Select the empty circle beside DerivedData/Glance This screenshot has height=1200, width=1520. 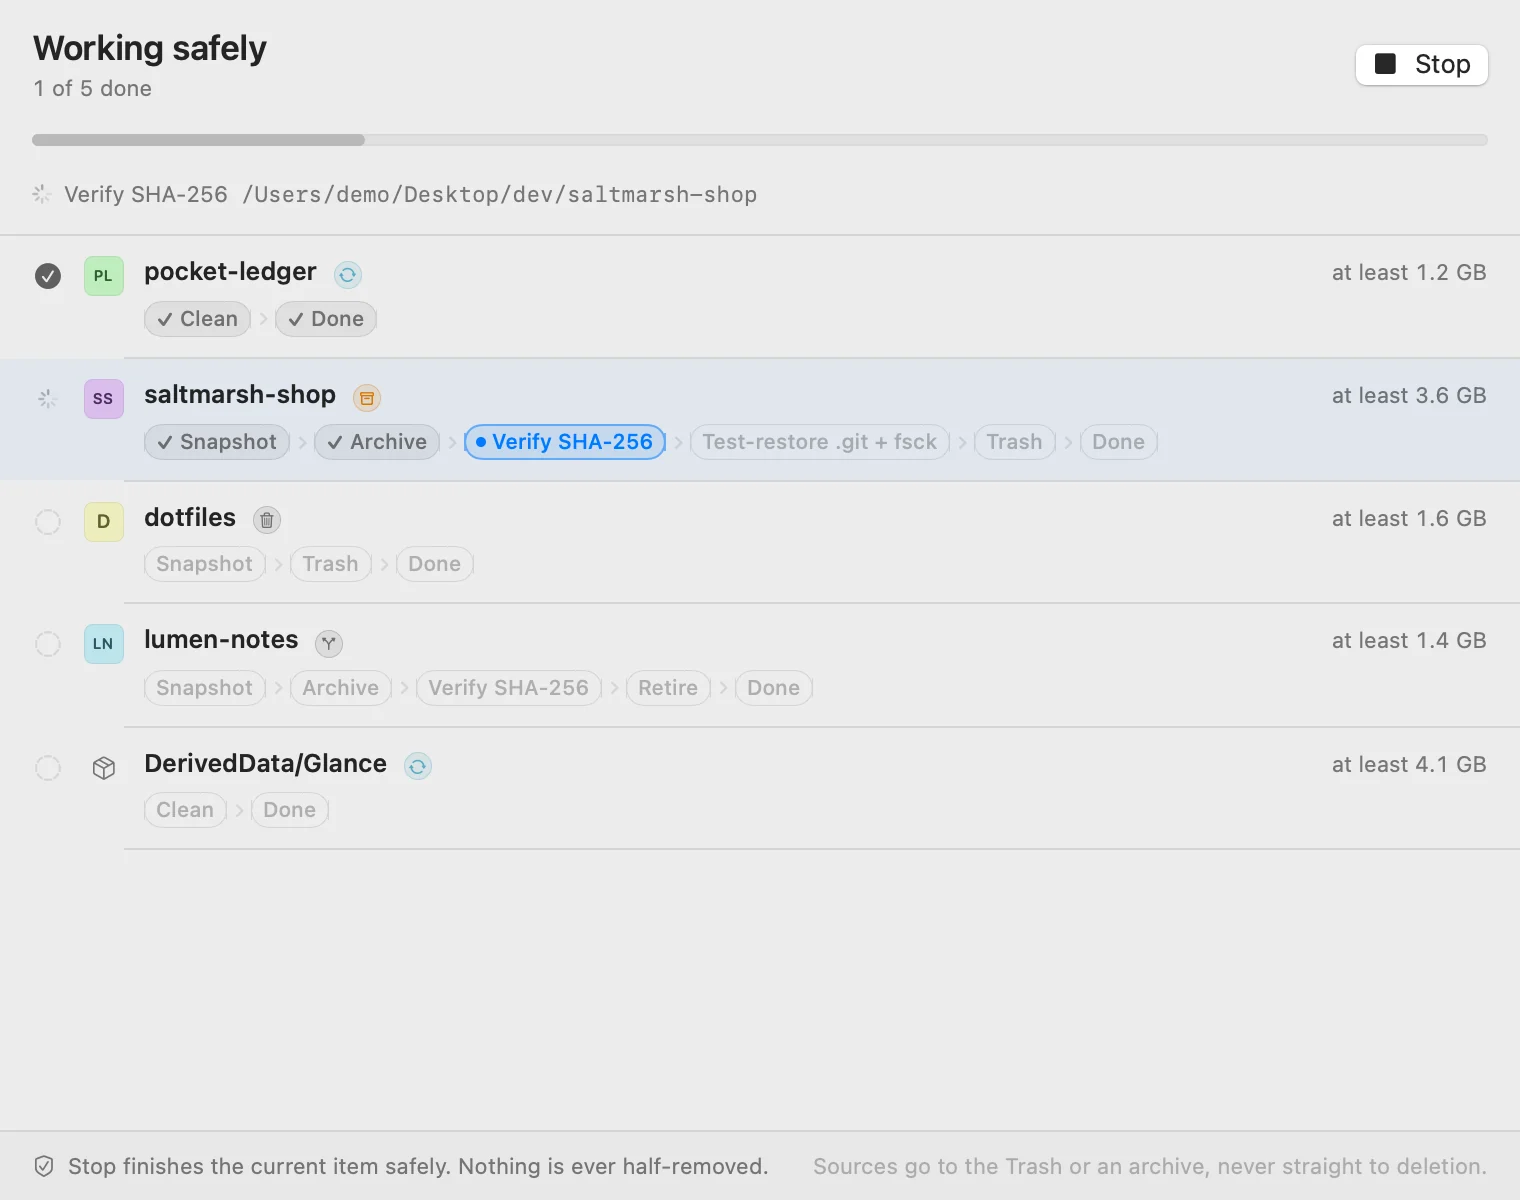coord(48,768)
